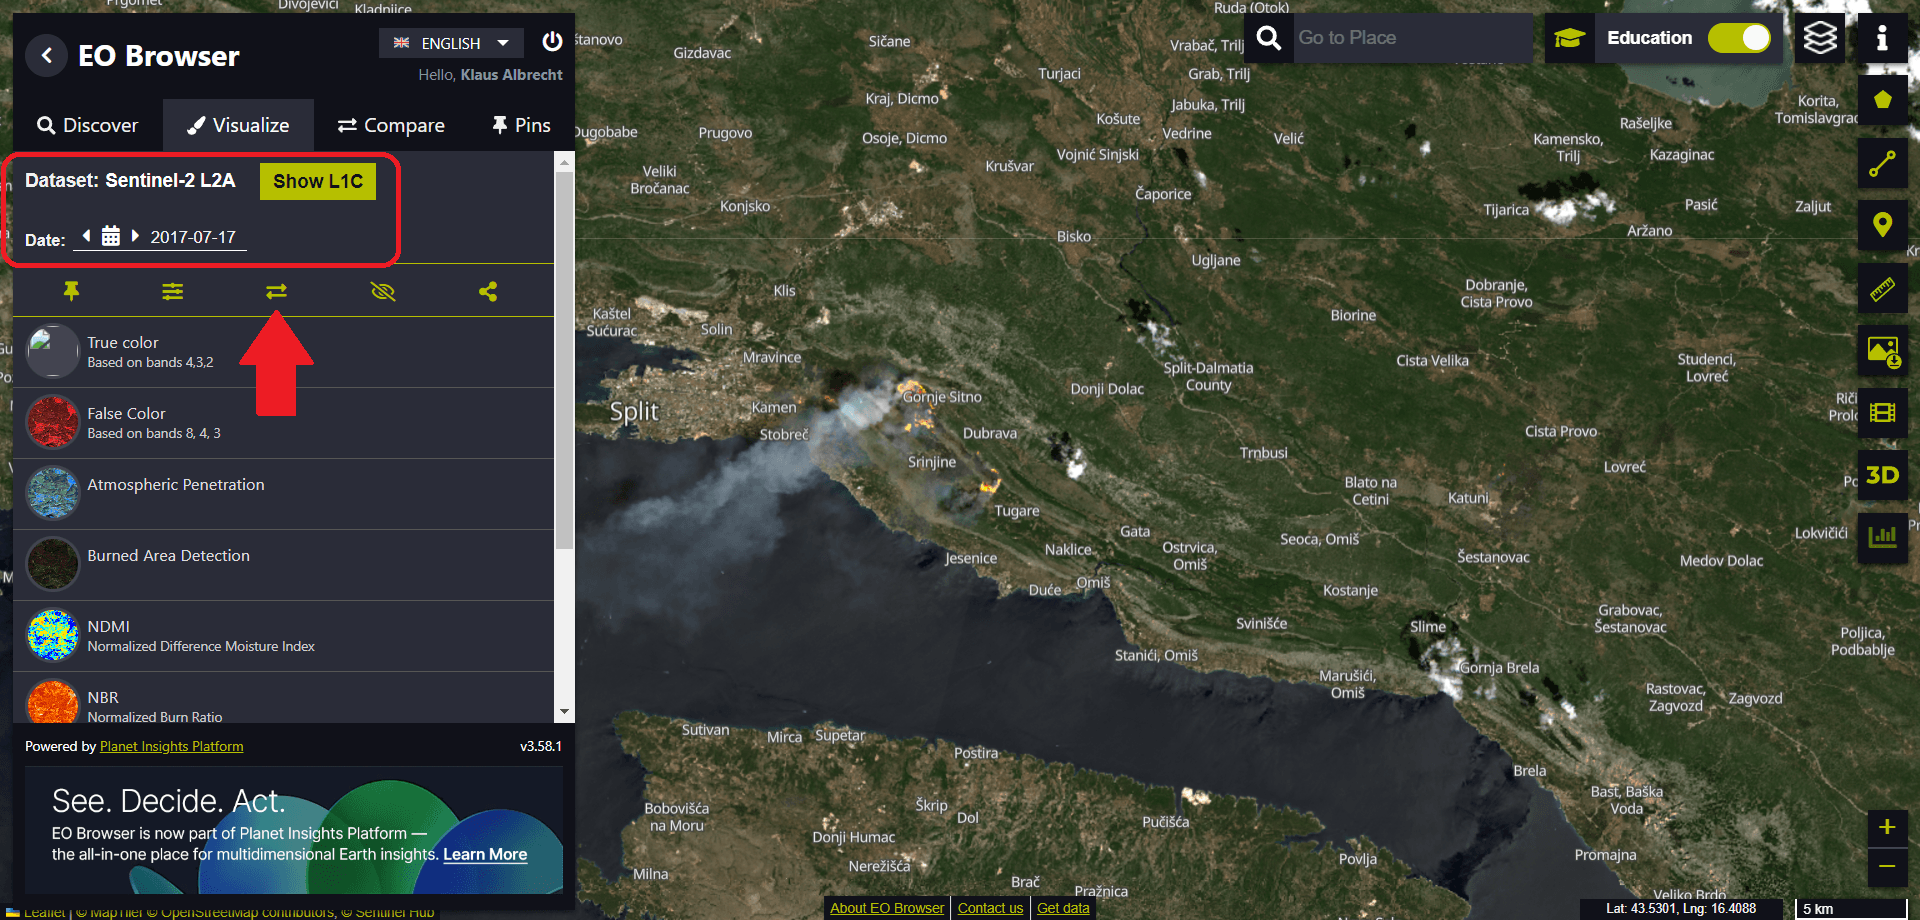The image size is (1920, 920).
Task: Open the Planet Insights Platform link
Action: click(x=171, y=746)
